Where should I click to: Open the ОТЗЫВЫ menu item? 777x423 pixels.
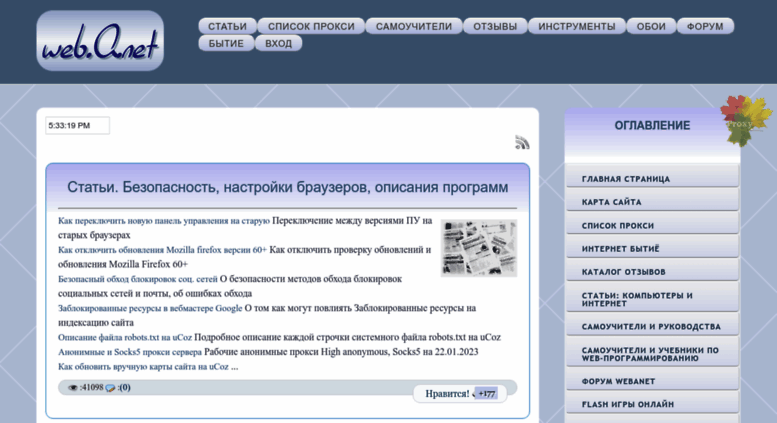(495, 26)
